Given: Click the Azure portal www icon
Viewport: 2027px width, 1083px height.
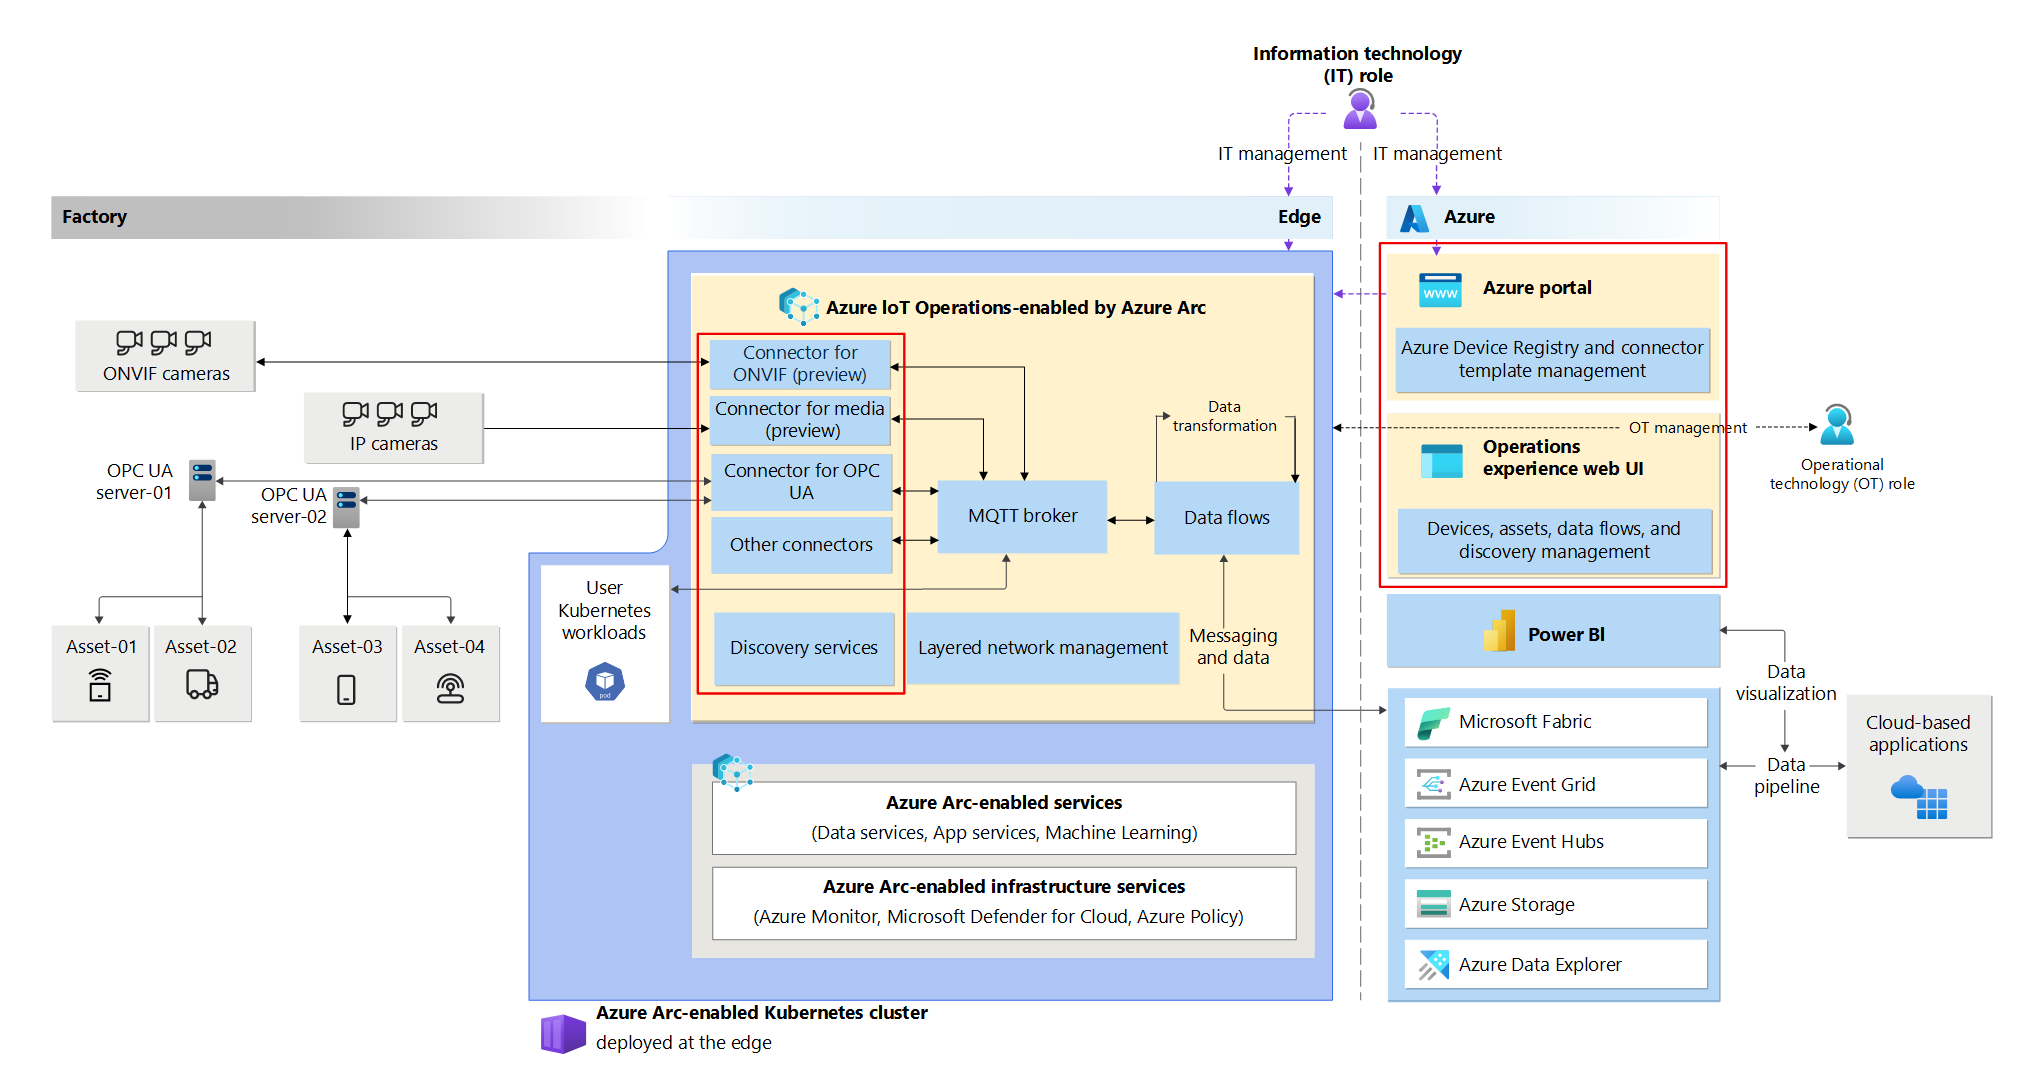Looking at the screenshot, I should click(1440, 290).
